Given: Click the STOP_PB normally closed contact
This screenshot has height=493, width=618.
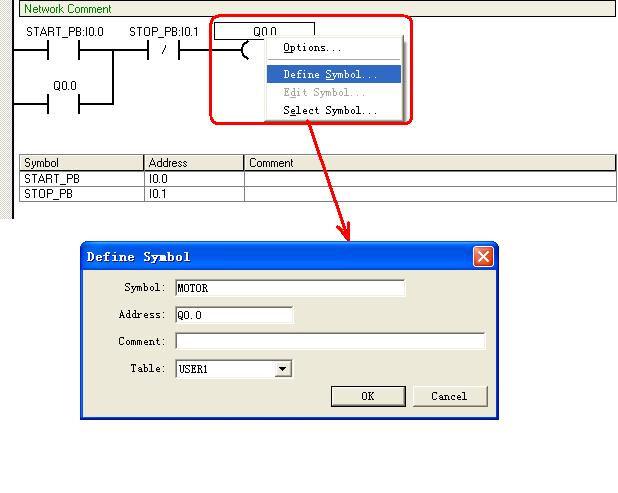Looking at the screenshot, I should 163,50.
